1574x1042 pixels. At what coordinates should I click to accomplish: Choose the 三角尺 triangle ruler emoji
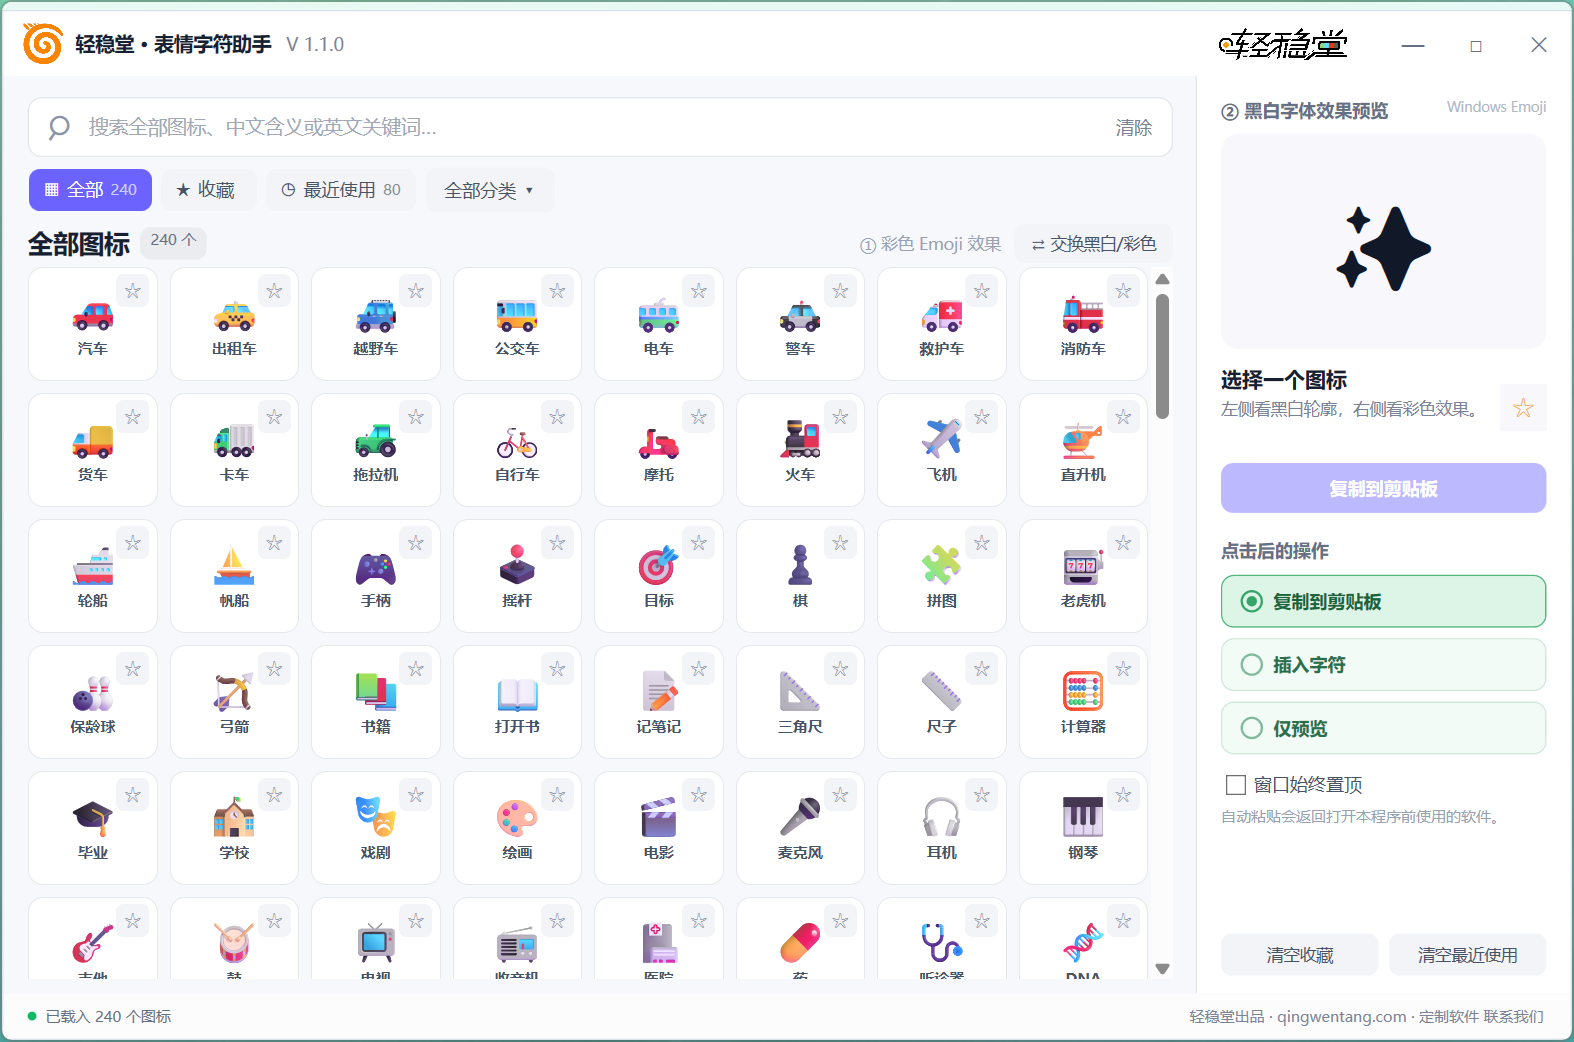[x=800, y=702]
